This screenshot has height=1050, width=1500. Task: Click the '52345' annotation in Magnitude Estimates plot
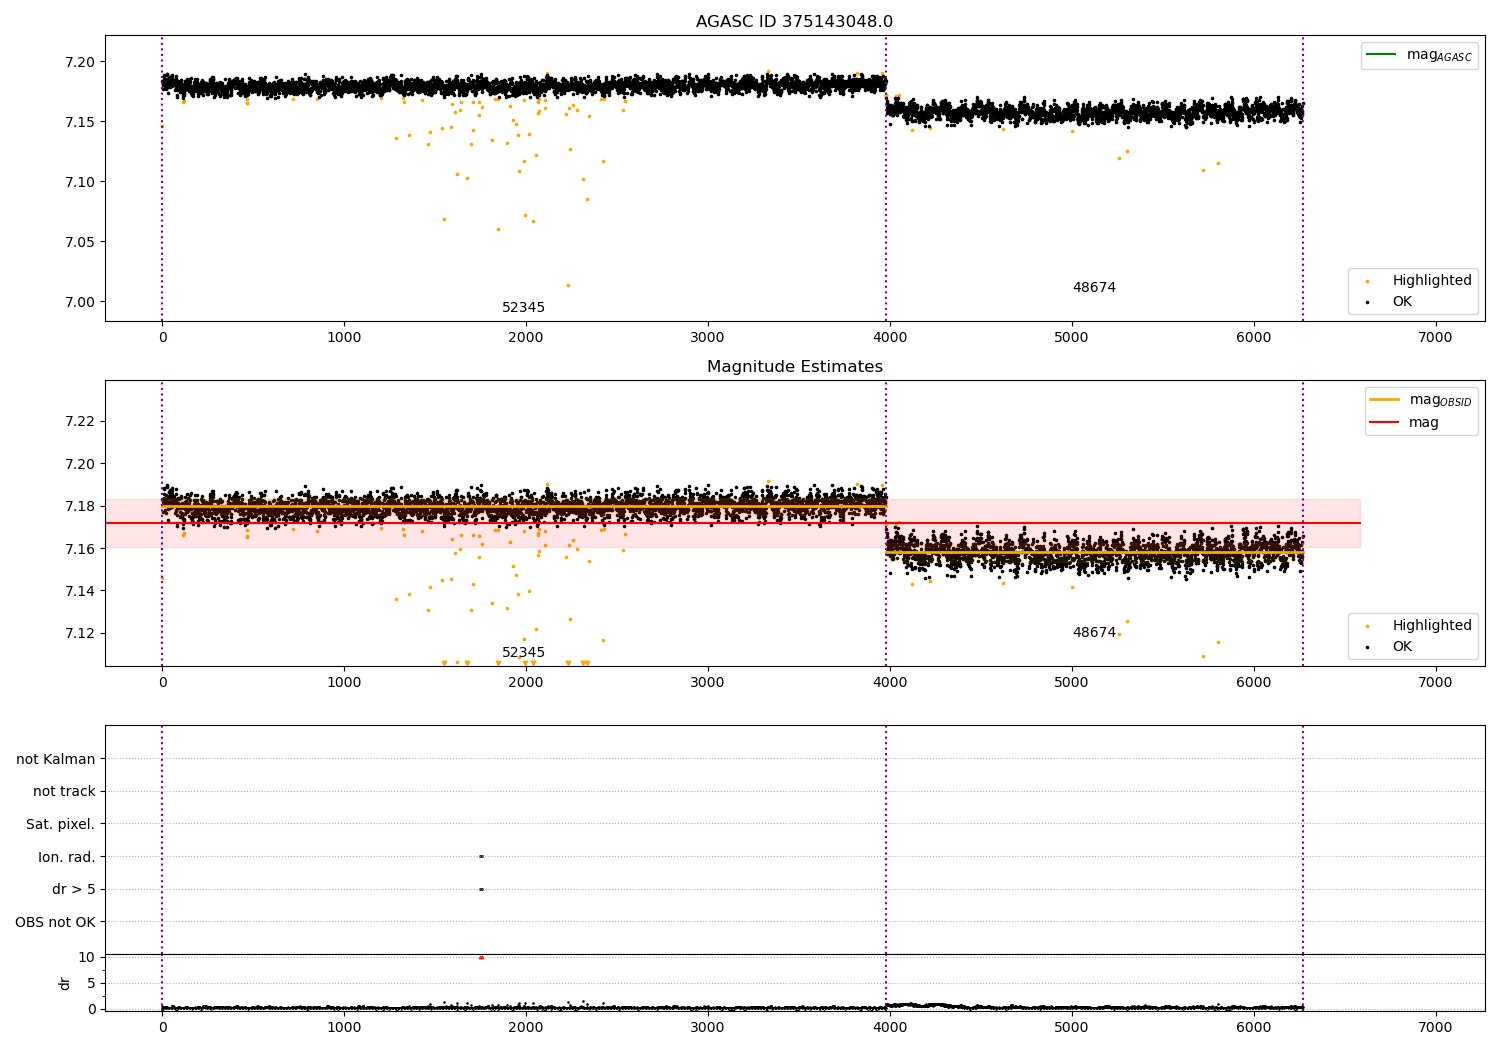click(x=523, y=652)
